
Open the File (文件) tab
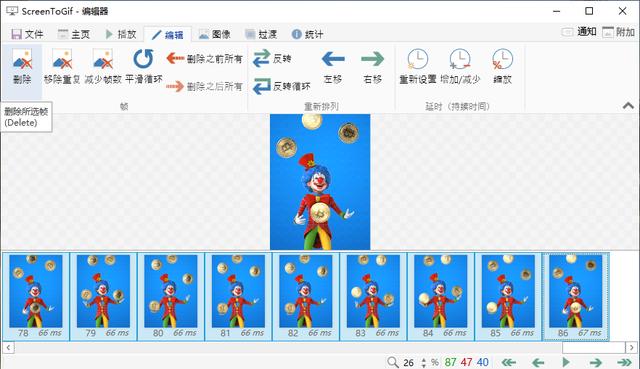pyautogui.click(x=27, y=34)
